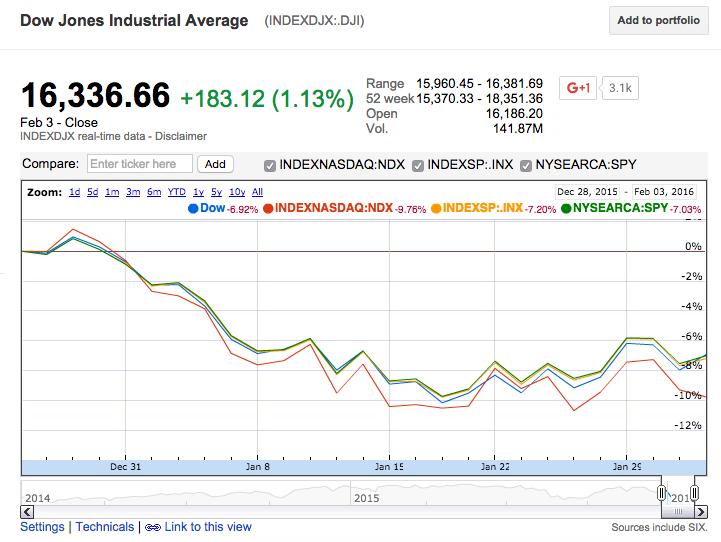The image size is (721, 542).
Task: Grab the left range slider handle
Action: pos(661,493)
